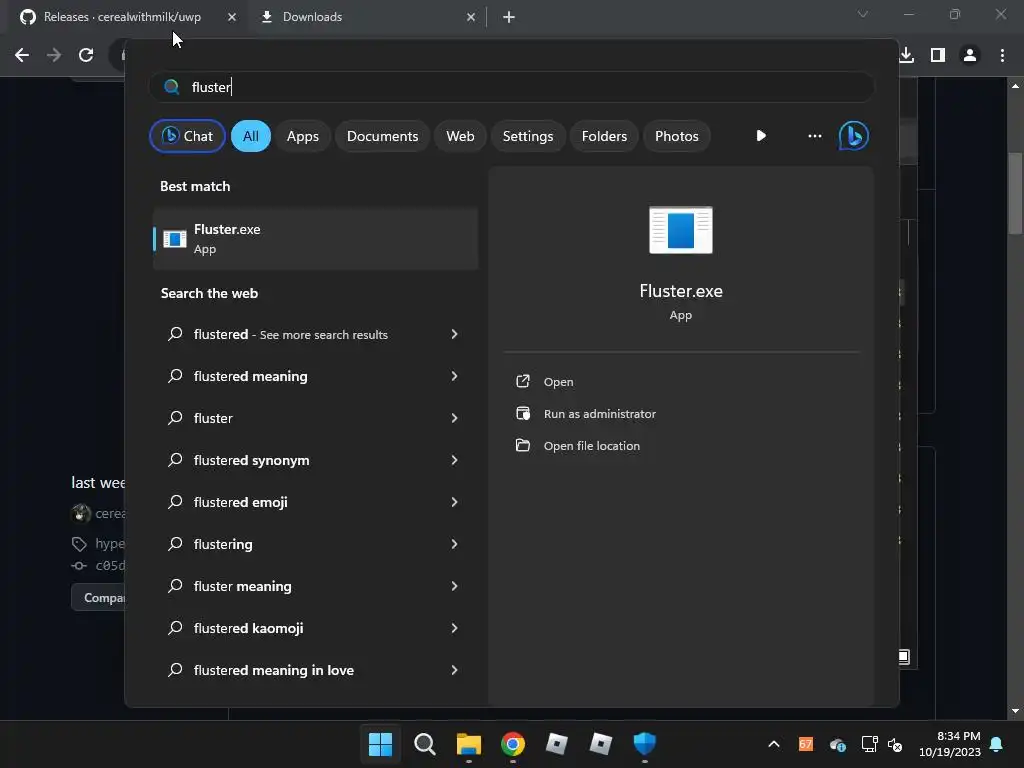The height and width of the screenshot is (768, 1024).
Task: Click the Run as administrator shield icon
Action: click(x=522, y=413)
